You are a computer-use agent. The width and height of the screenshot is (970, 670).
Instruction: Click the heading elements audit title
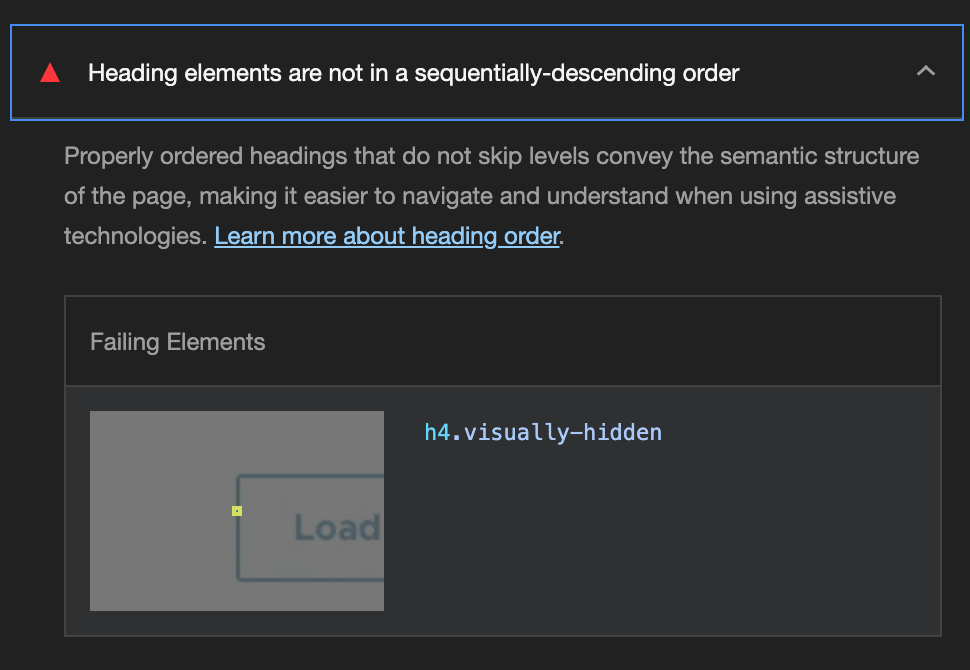(413, 73)
